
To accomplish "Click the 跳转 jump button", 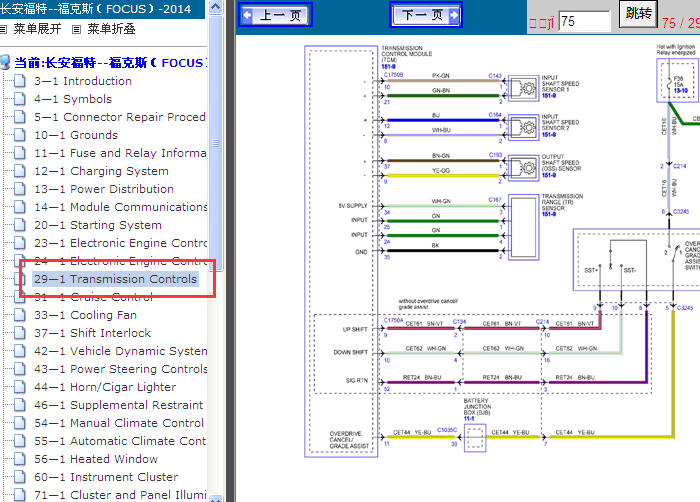I will click(x=638, y=14).
